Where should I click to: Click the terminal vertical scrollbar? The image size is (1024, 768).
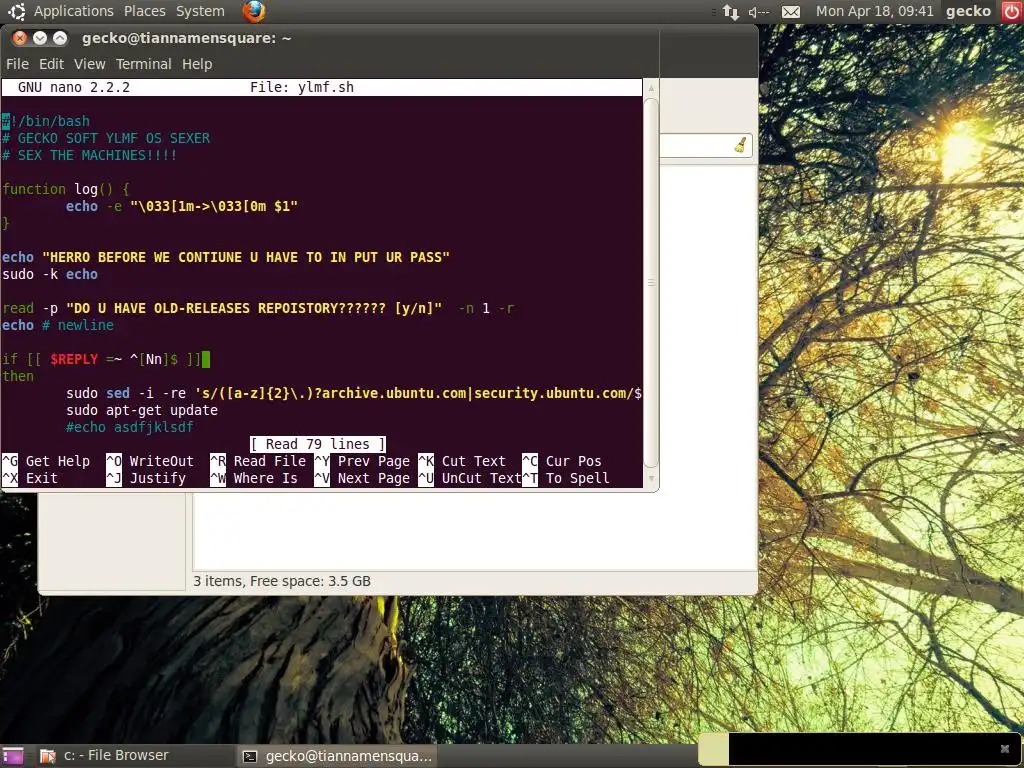[650, 283]
